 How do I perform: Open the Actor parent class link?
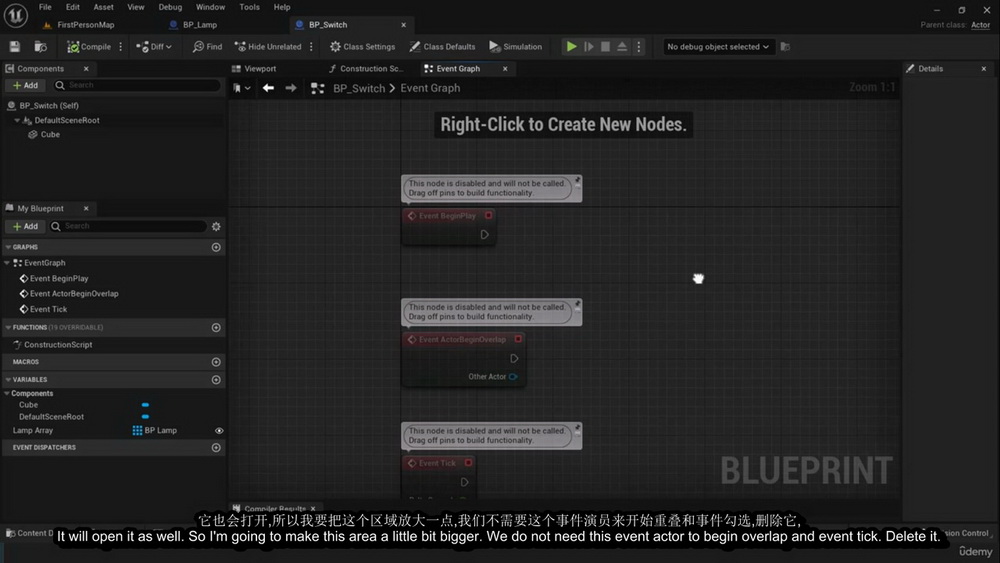pyautogui.click(x=980, y=25)
